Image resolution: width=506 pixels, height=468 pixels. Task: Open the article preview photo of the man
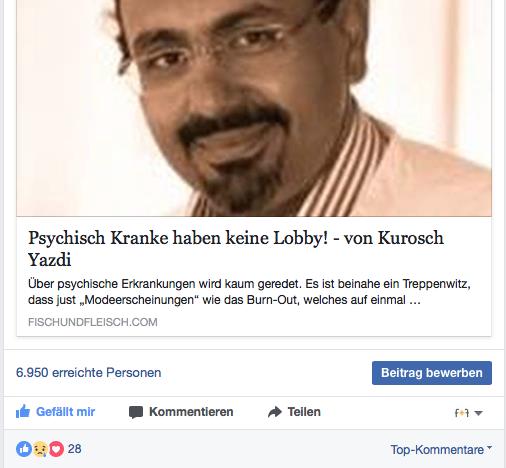[254, 108]
